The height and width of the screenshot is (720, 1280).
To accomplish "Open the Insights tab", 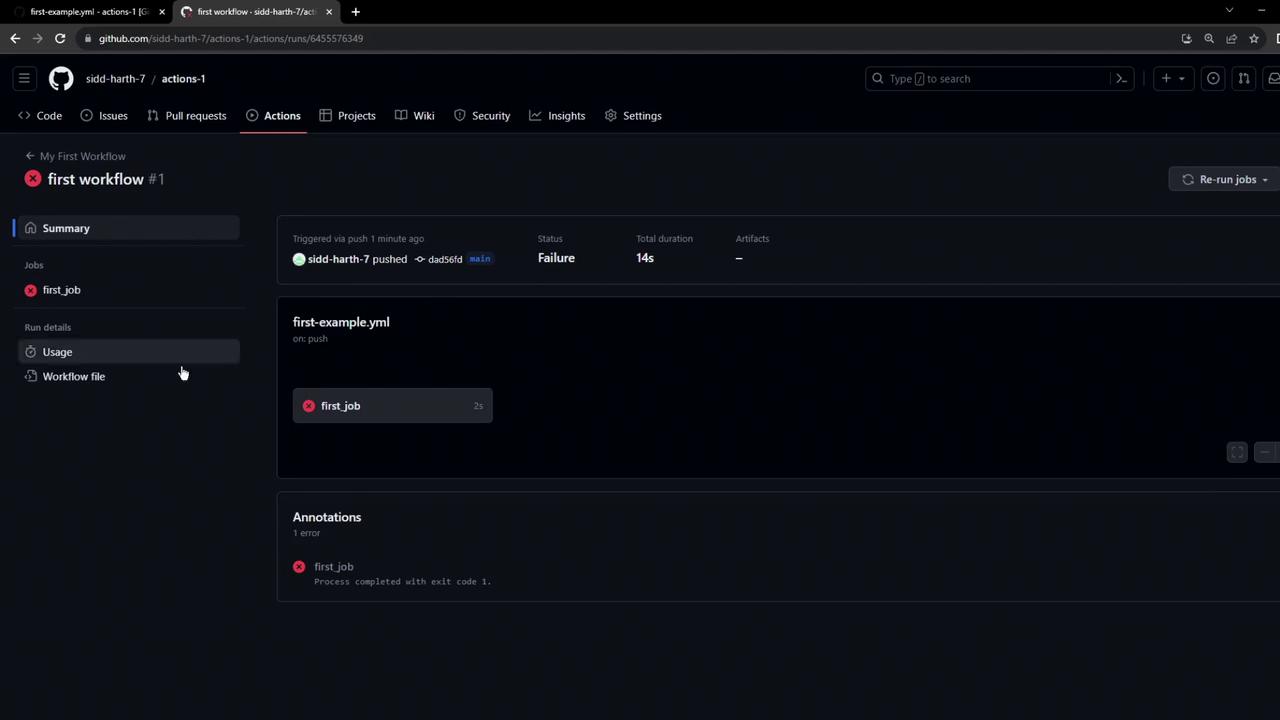I will pyautogui.click(x=557, y=115).
